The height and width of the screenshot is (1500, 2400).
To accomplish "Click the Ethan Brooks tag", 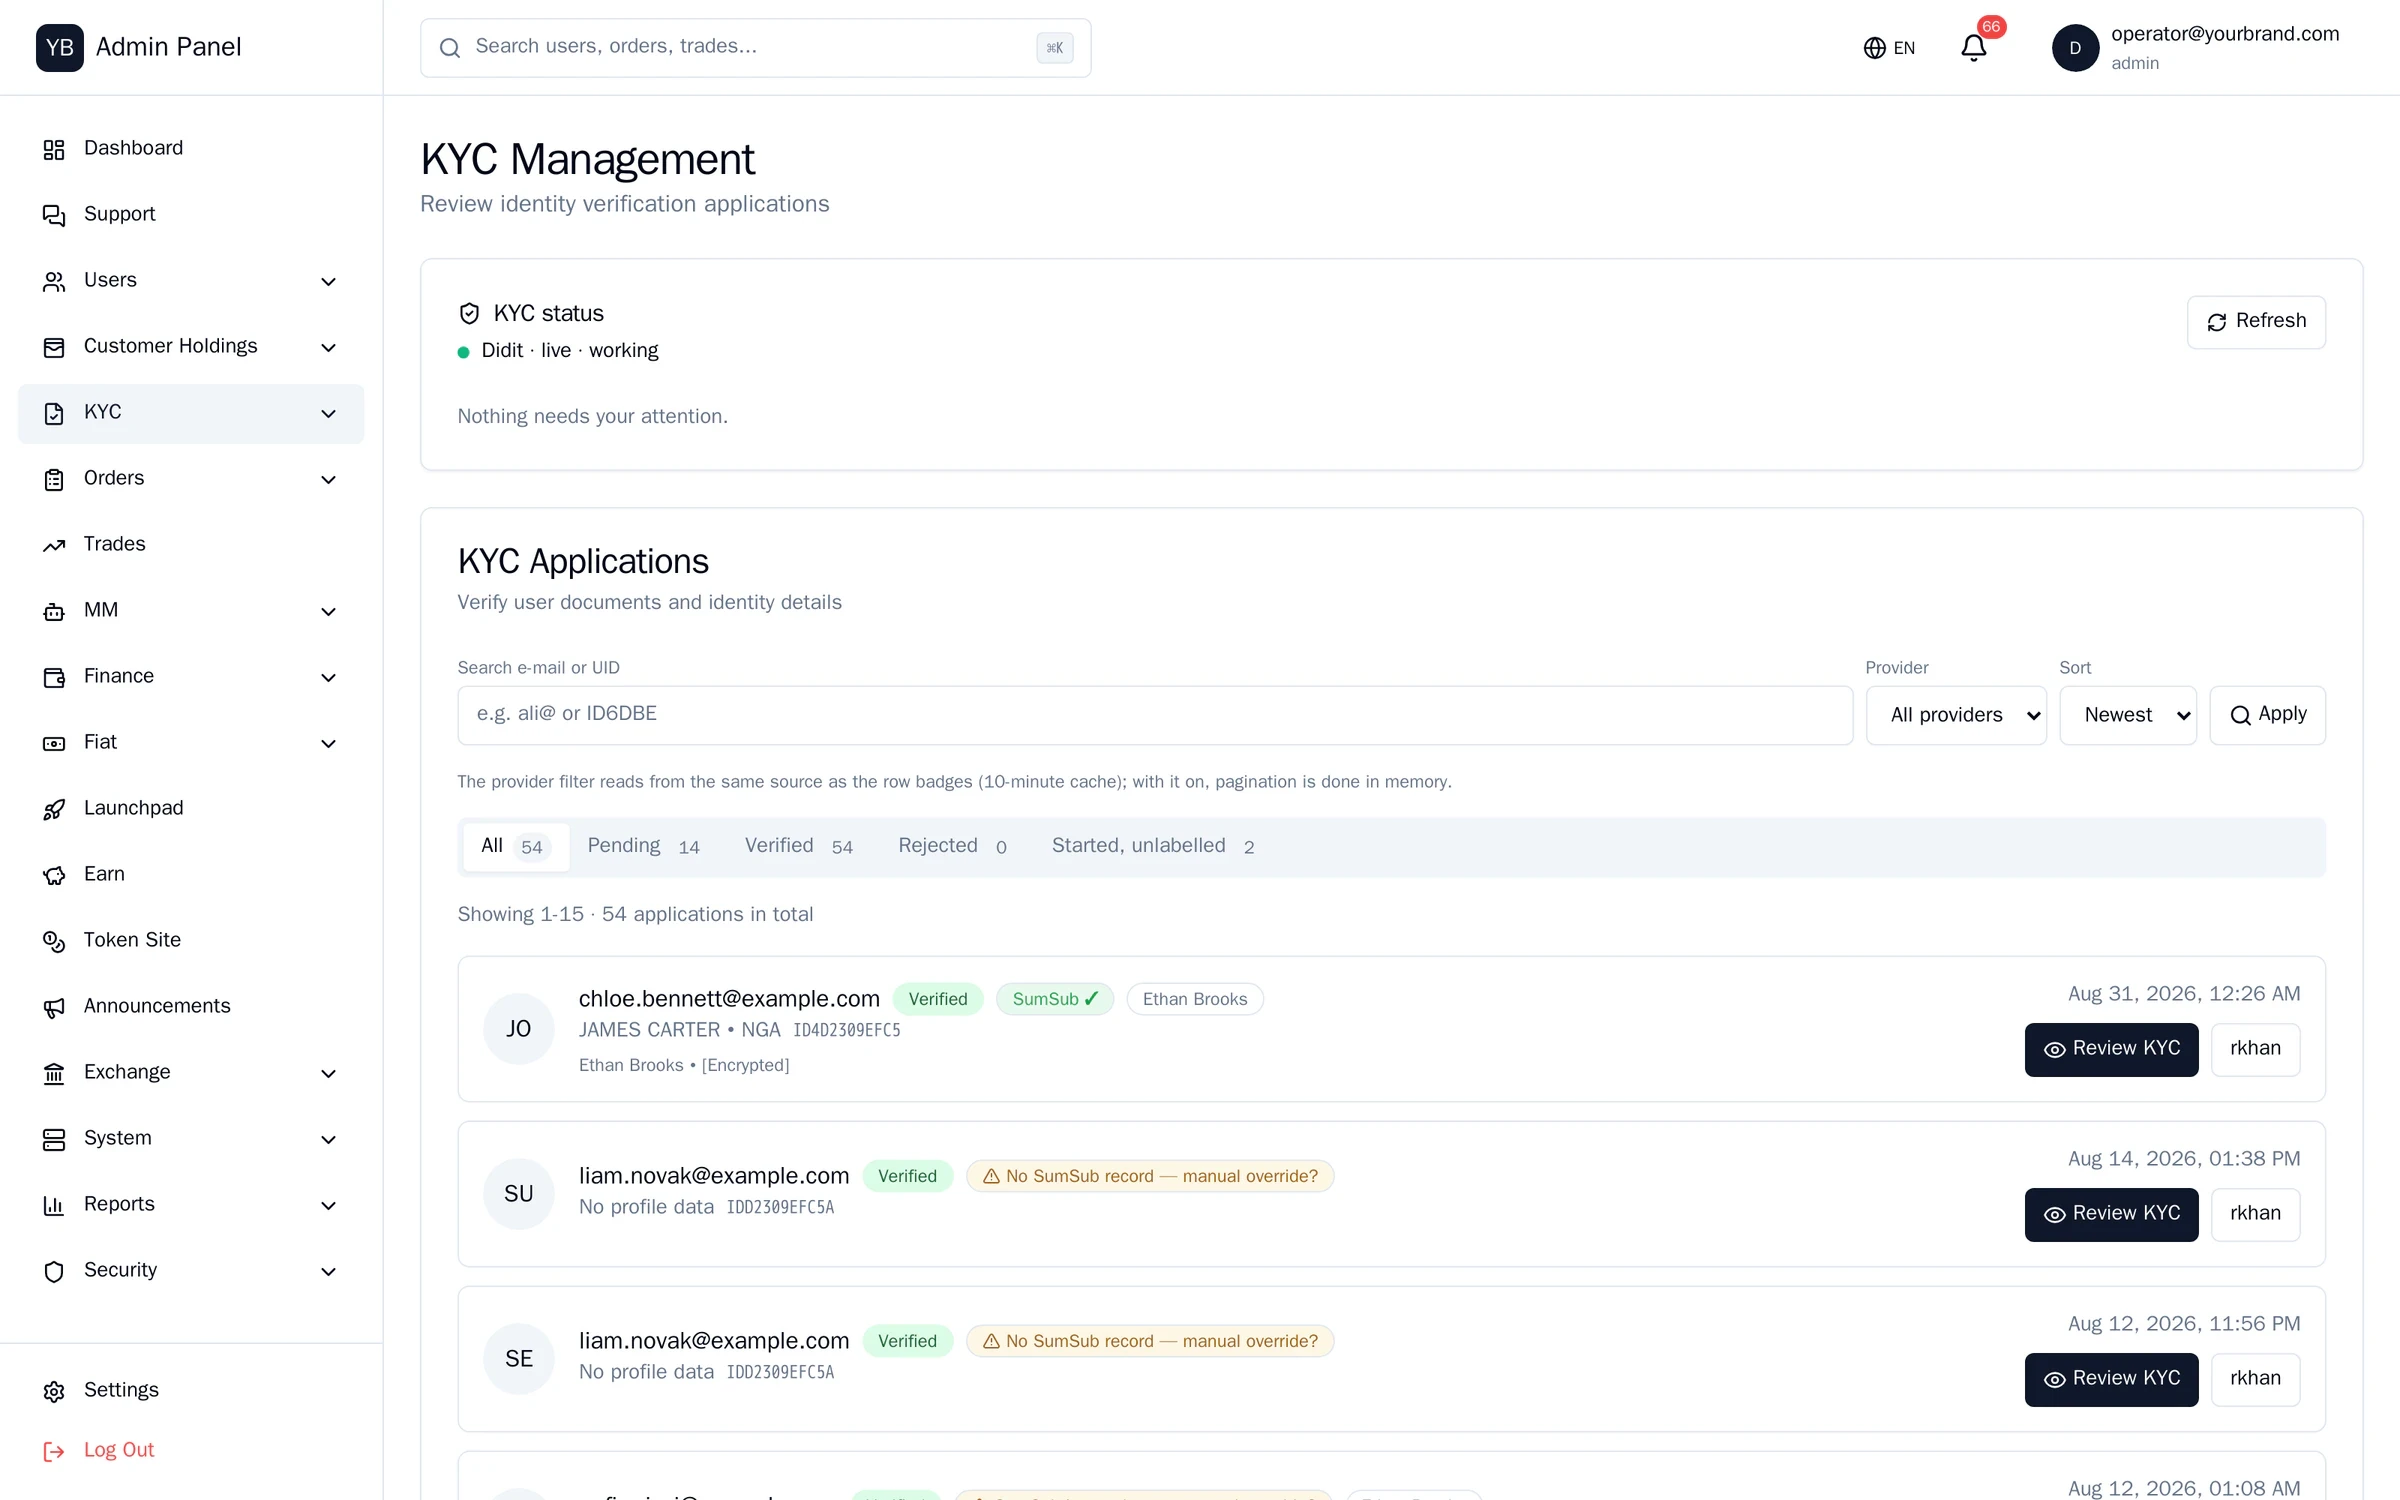I will click(x=1194, y=999).
